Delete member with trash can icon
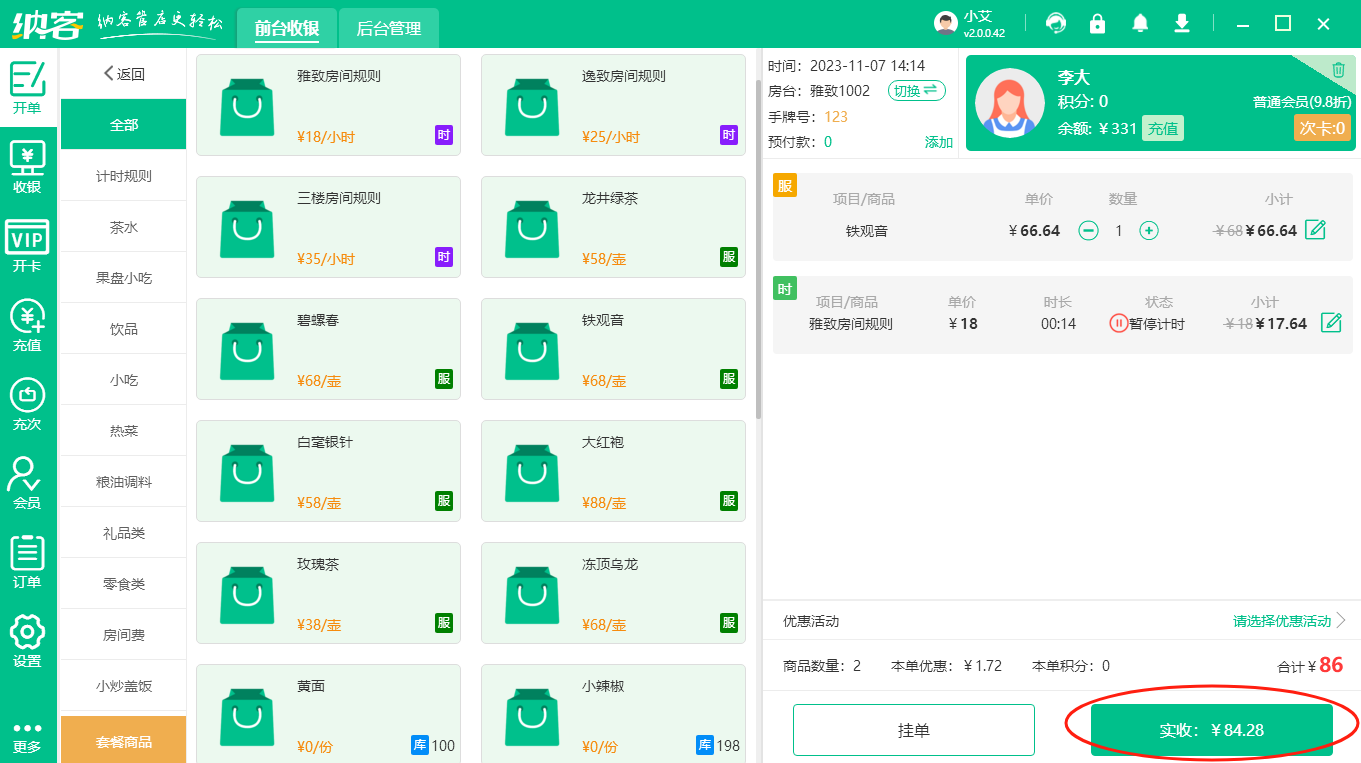This screenshot has height=763, width=1361. [x=1338, y=70]
